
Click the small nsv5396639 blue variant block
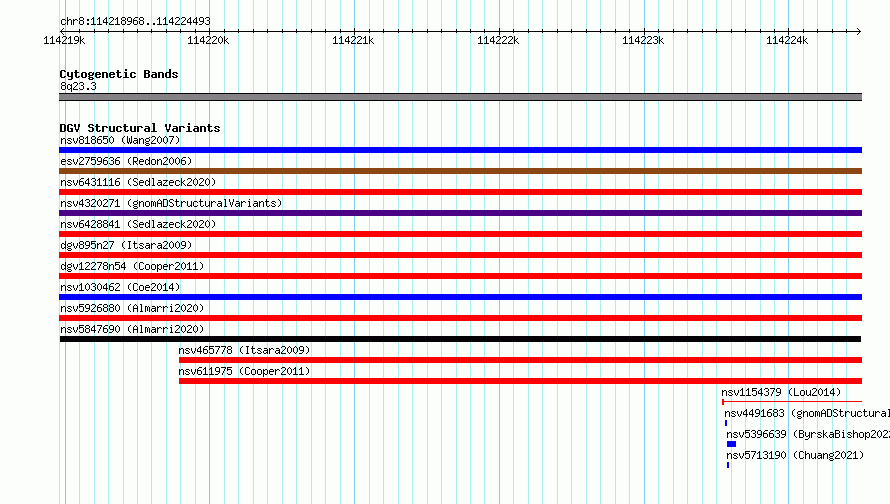[x=732, y=444]
